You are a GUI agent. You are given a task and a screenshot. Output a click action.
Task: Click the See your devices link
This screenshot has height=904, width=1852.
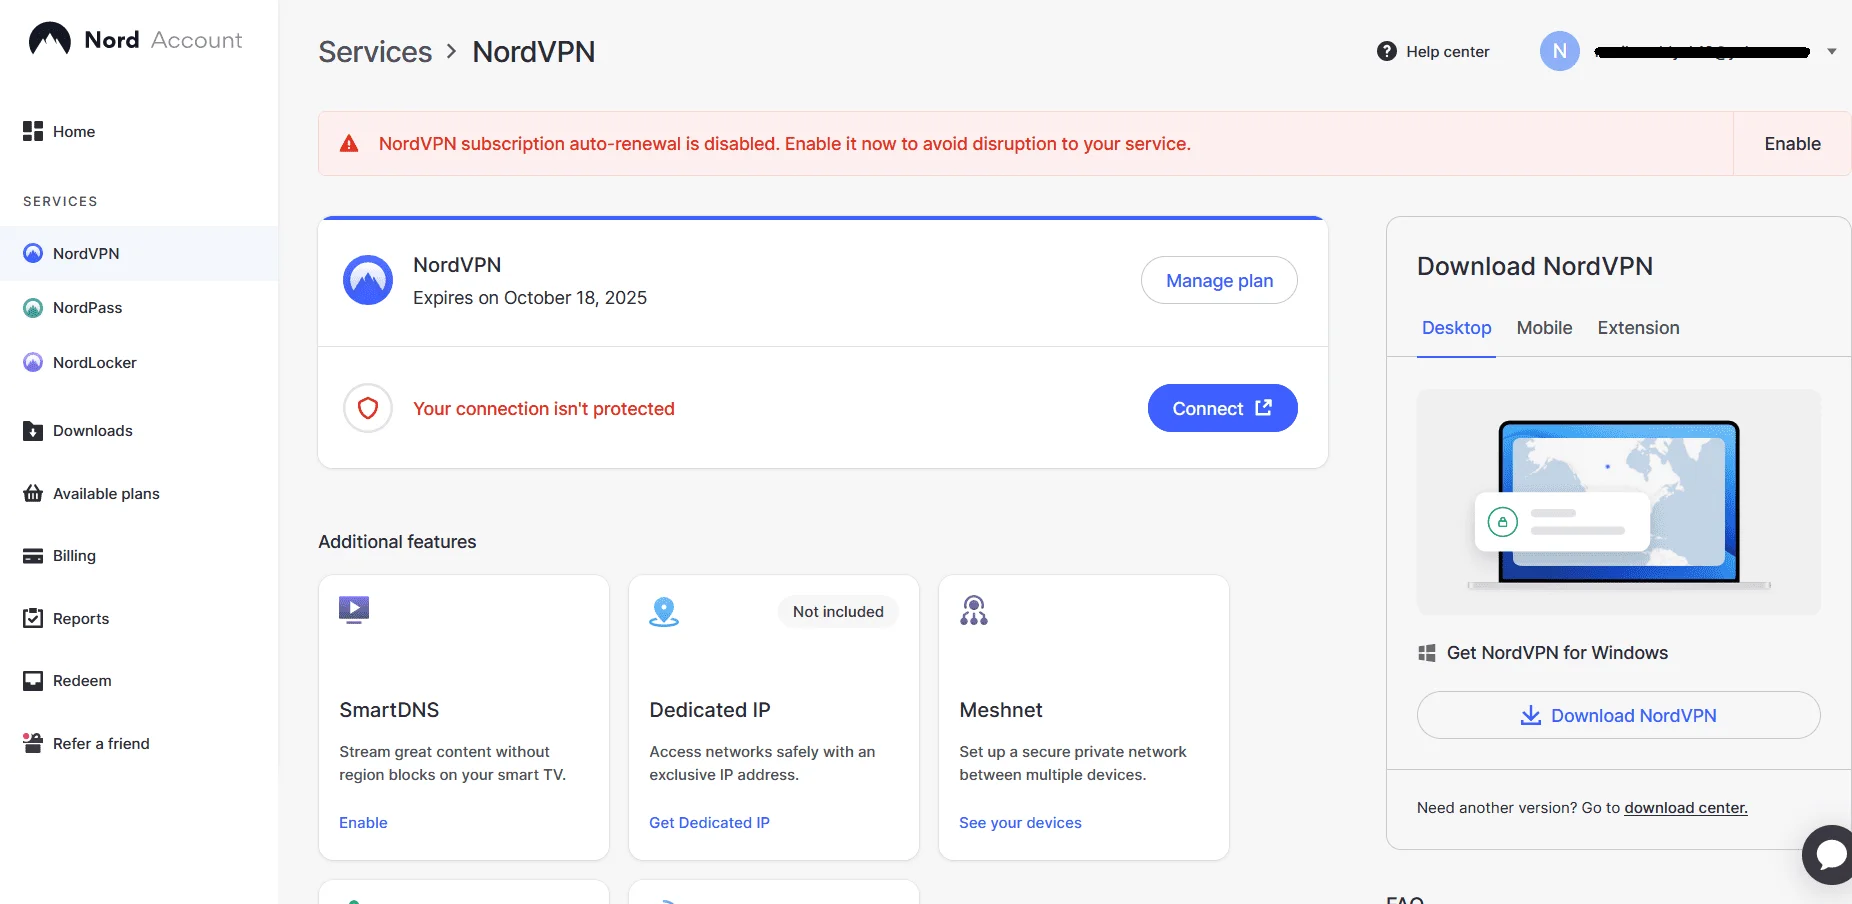[1020, 823]
